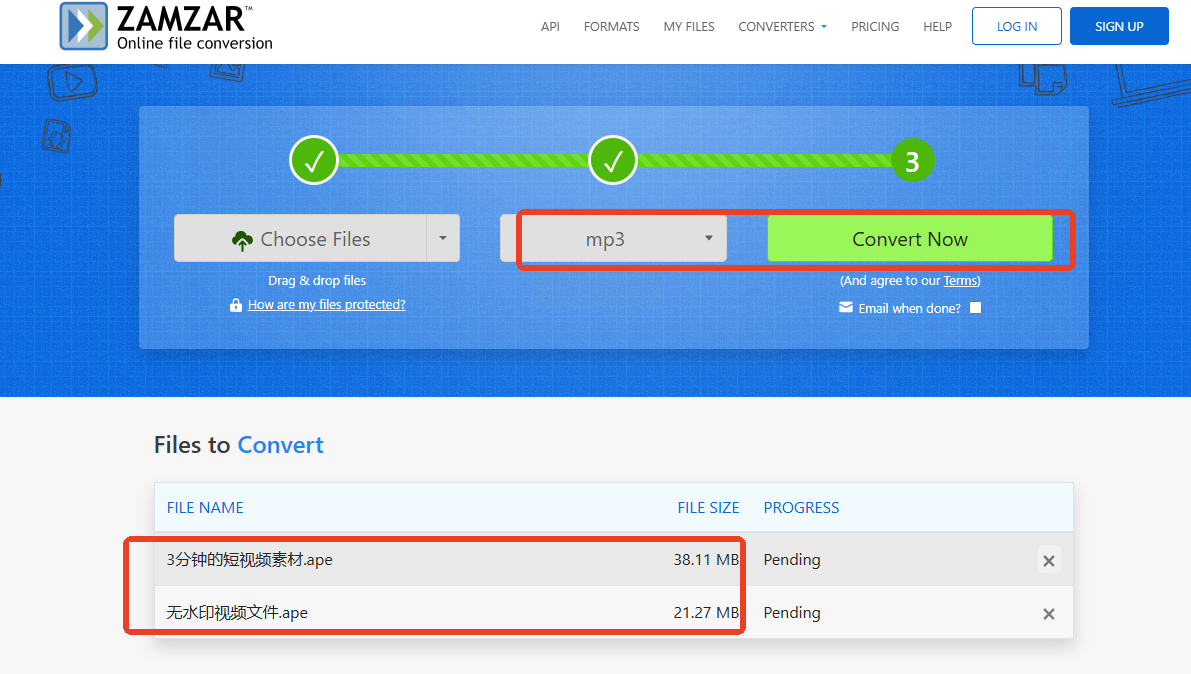1191x674 pixels.
Task: Expand the Choose Files source arrow
Action: [x=443, y=239]
